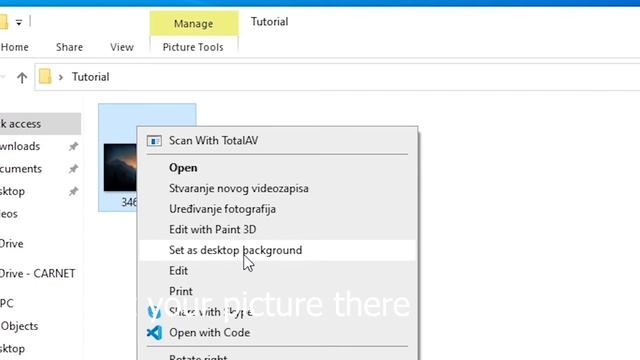Image resolution: width=640 pixels, height=360 pixels.
Task: Click the Up arrow navigation button
Action: [22, 77]
